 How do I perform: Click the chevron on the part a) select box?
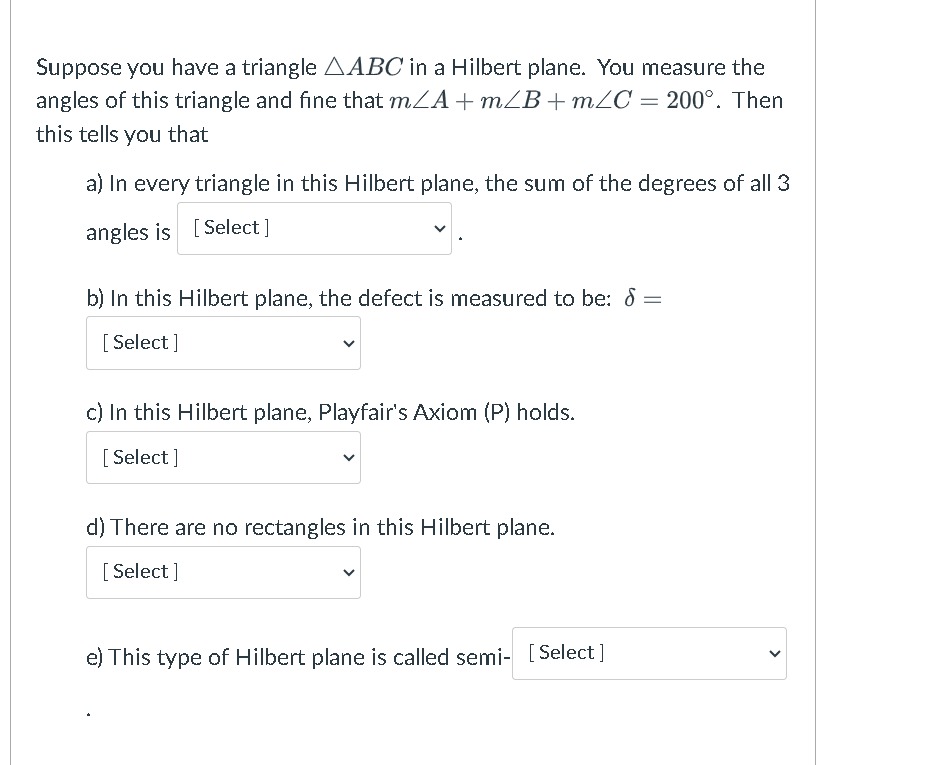click(x=439, y=228)
